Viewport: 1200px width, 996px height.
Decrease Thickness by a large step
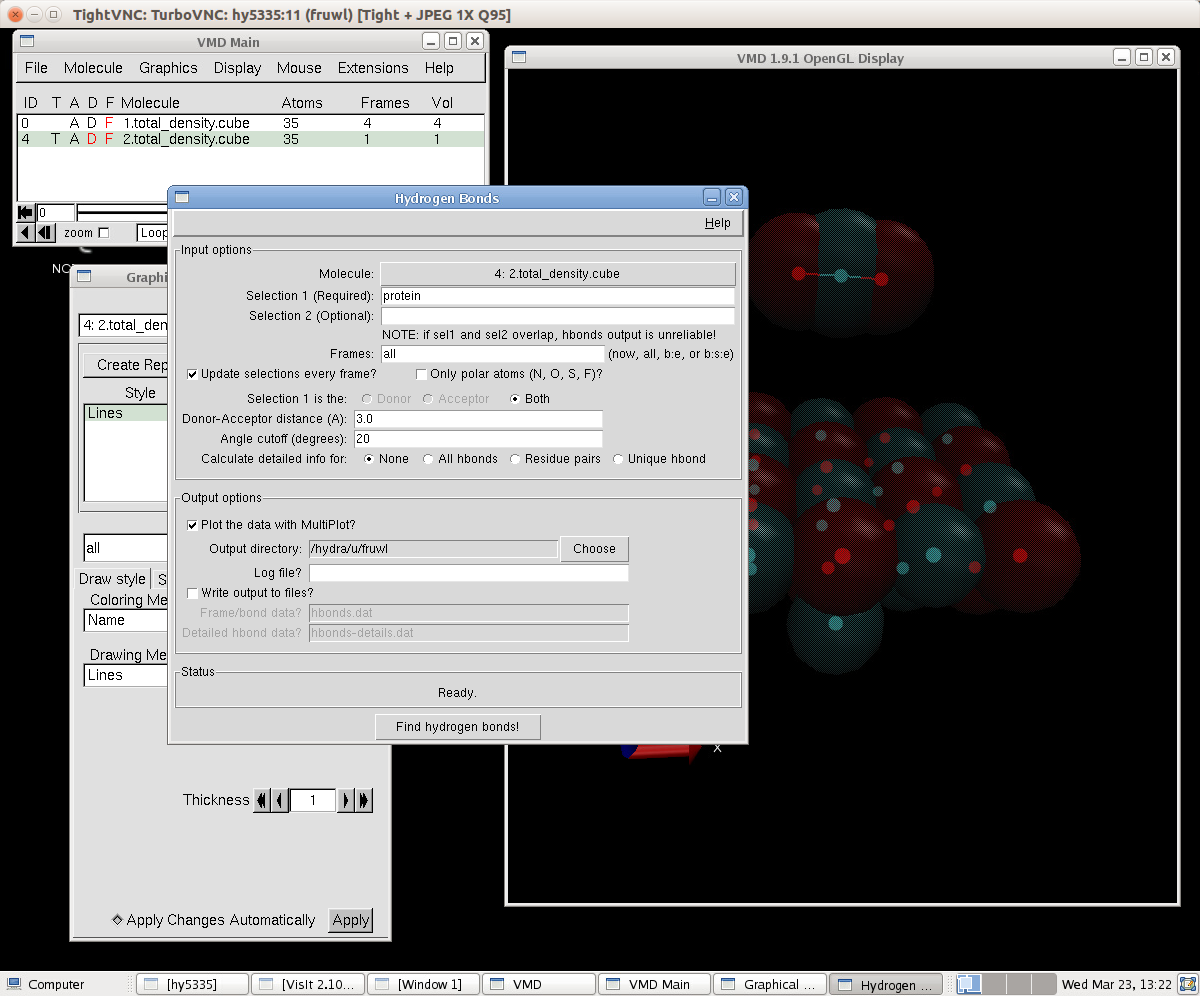262,800
